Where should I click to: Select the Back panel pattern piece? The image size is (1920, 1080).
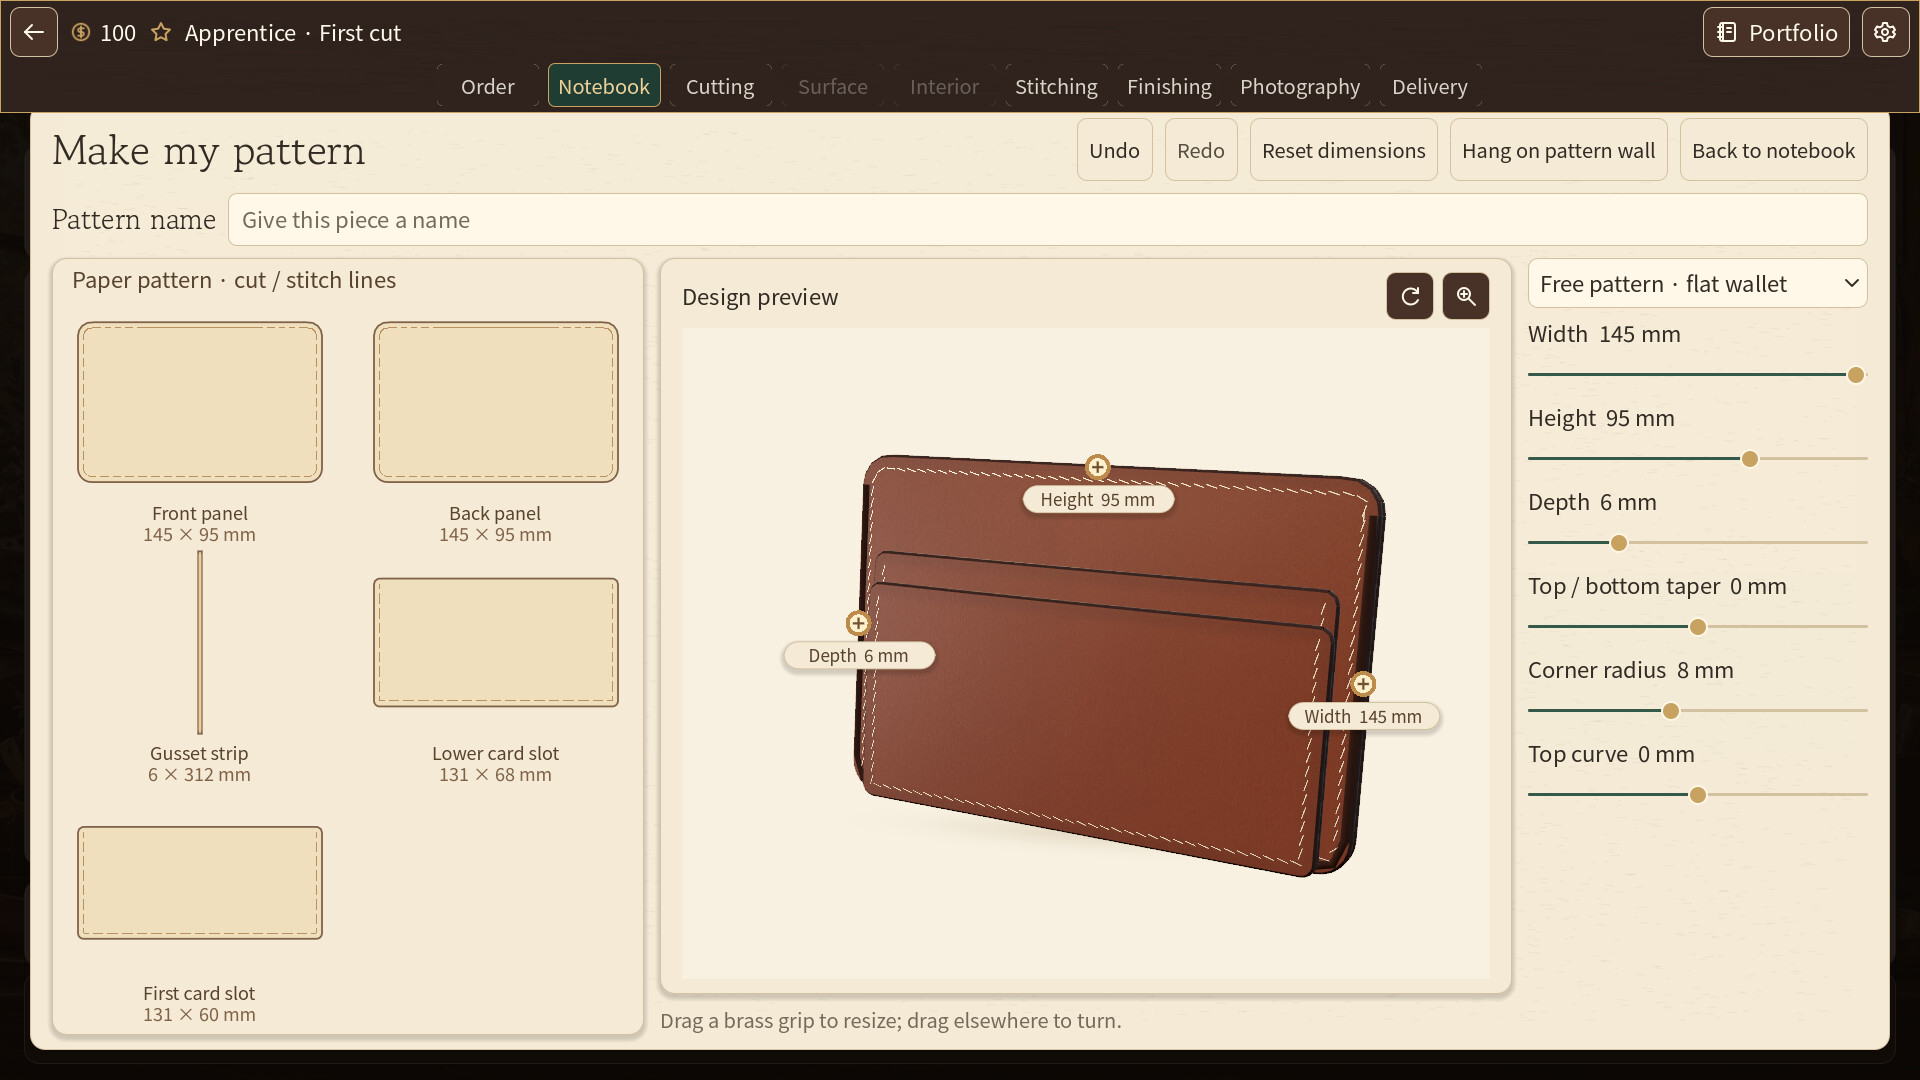tap(496, 402)
